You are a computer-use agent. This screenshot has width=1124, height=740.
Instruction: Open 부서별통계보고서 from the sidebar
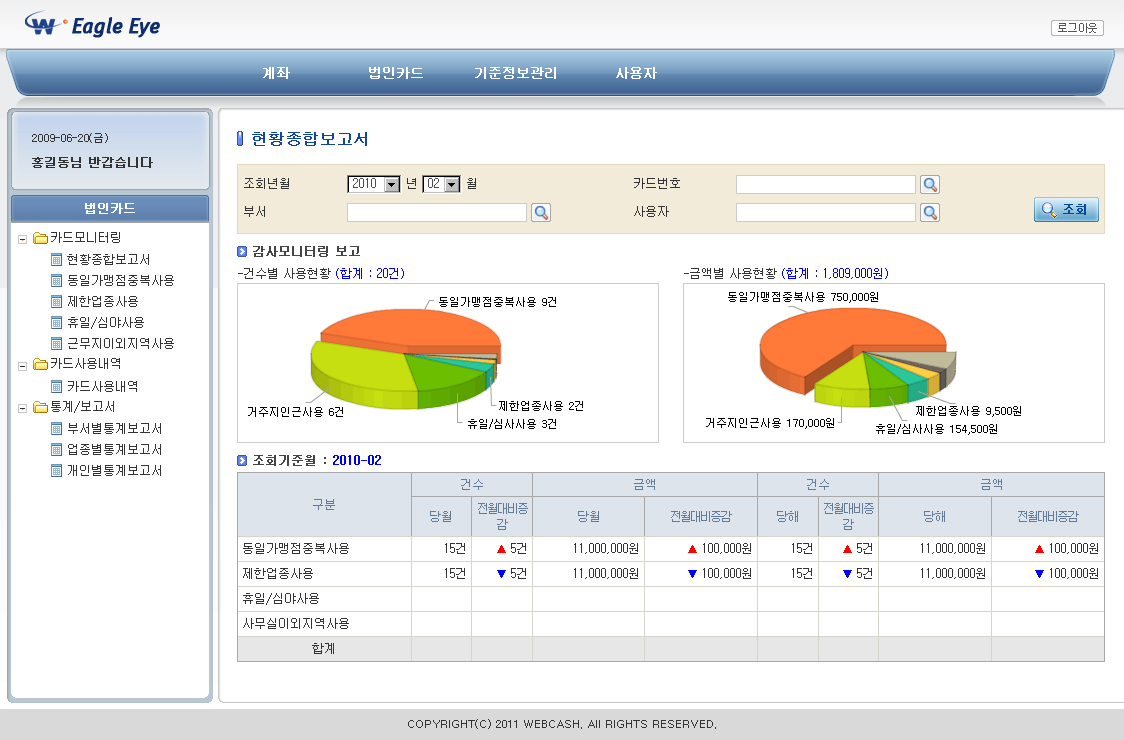[x=113, y=428]
